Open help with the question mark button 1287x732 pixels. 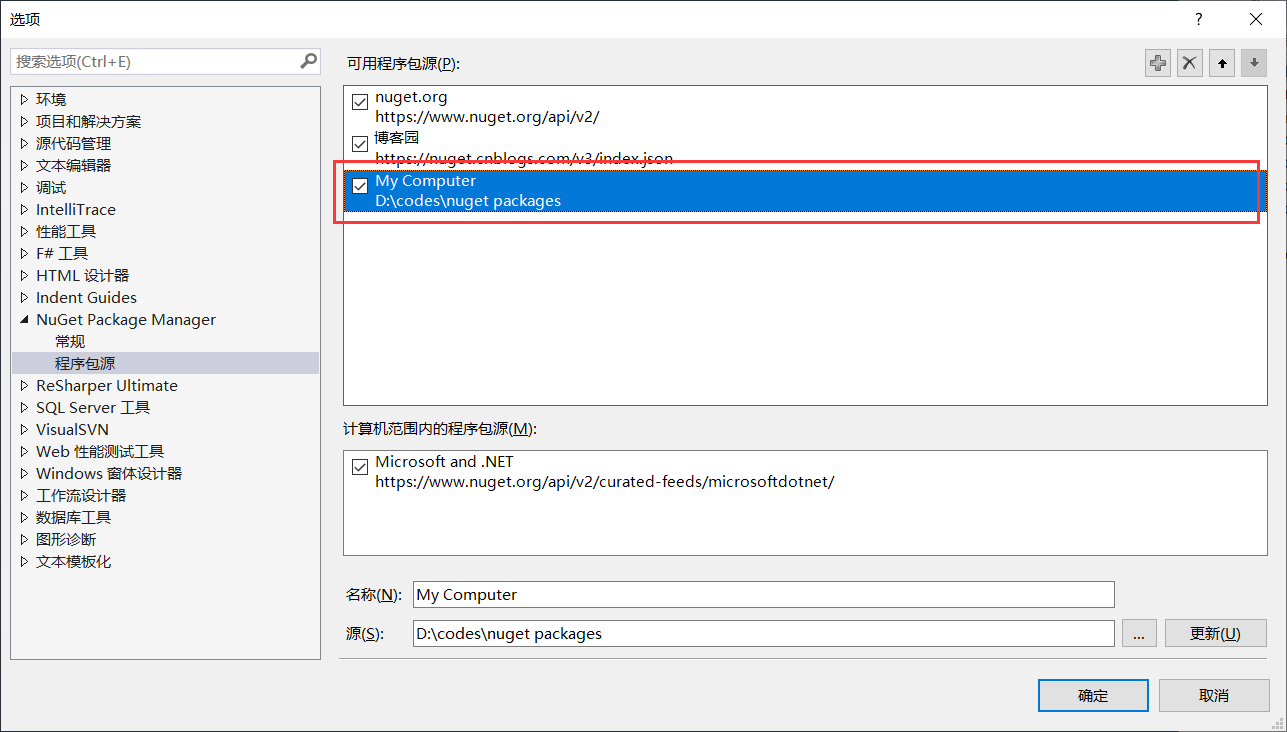[x=1198, y=19]
